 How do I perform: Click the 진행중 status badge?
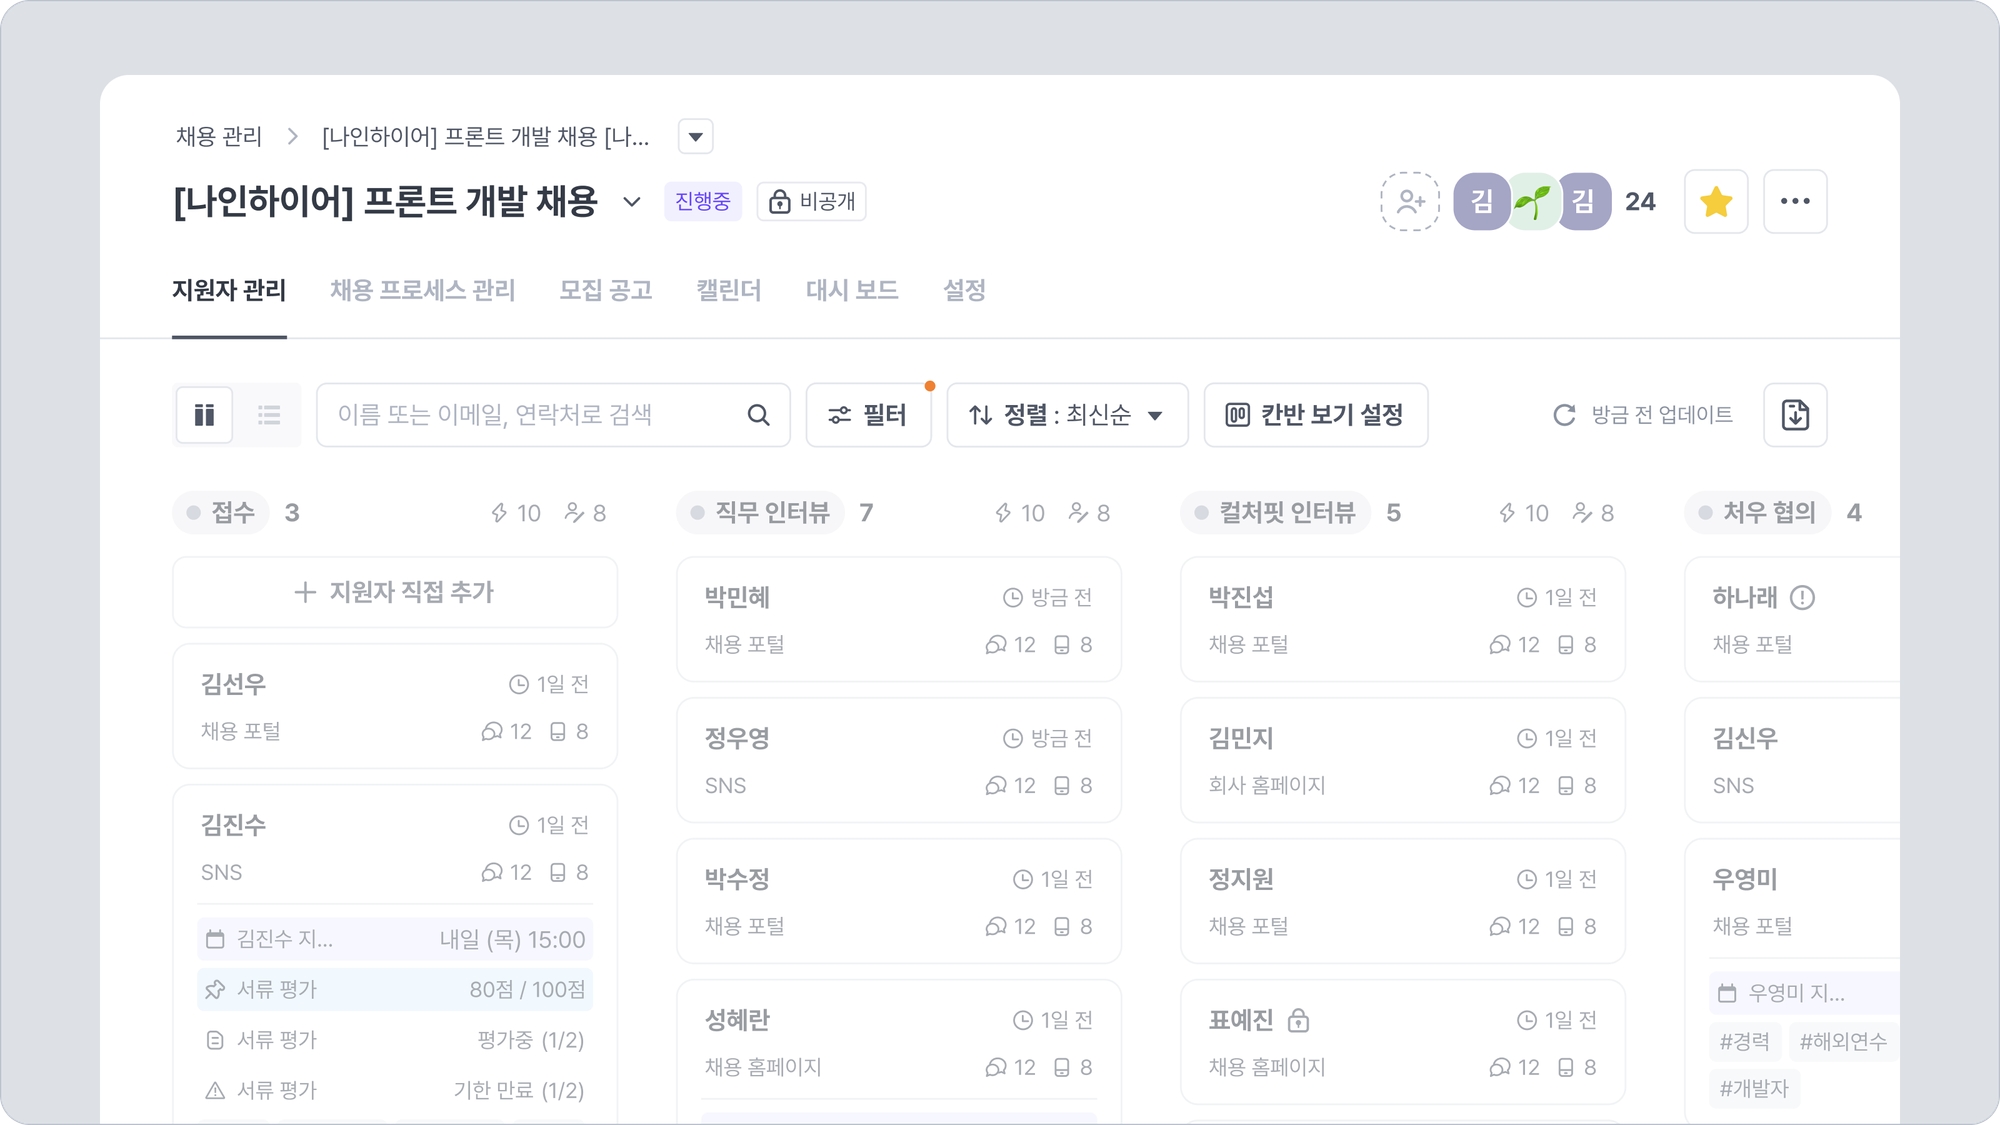[702, 202]
